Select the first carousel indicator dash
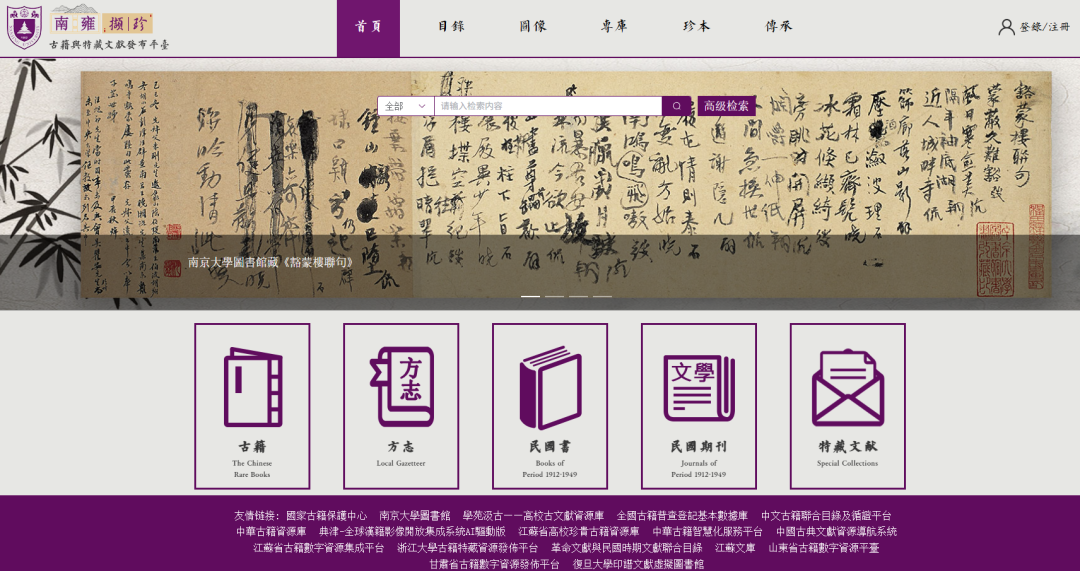The height and width of the screenshot is (571, 1080). click(530, 296)
